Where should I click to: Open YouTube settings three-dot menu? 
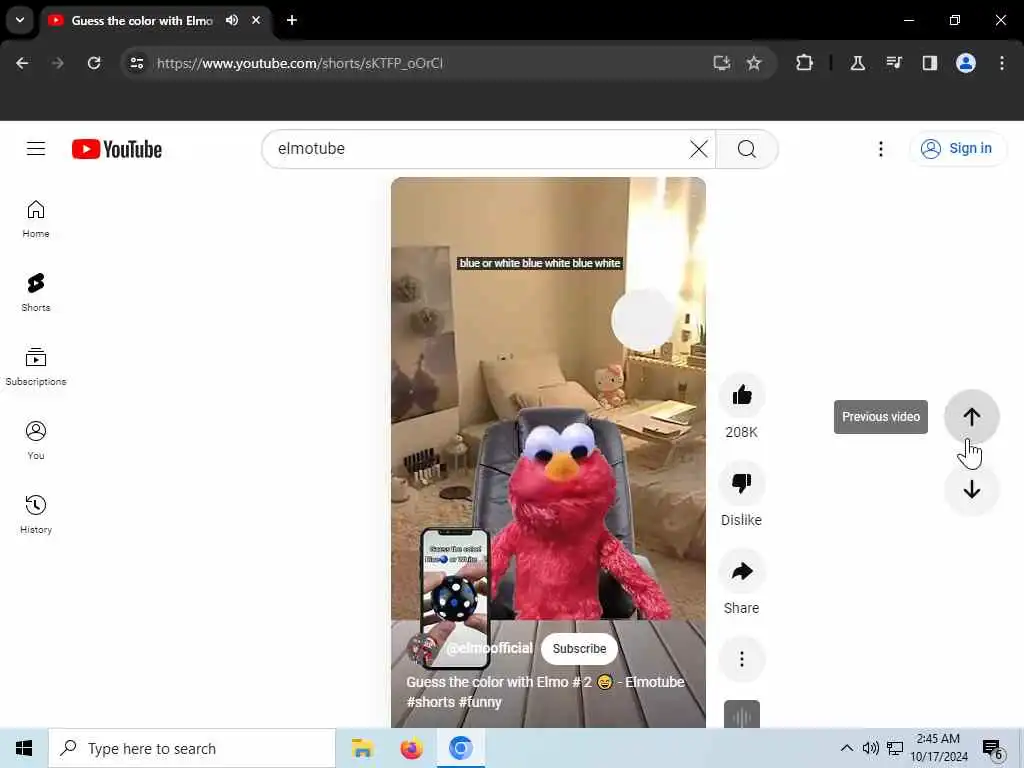coord(880,149)
